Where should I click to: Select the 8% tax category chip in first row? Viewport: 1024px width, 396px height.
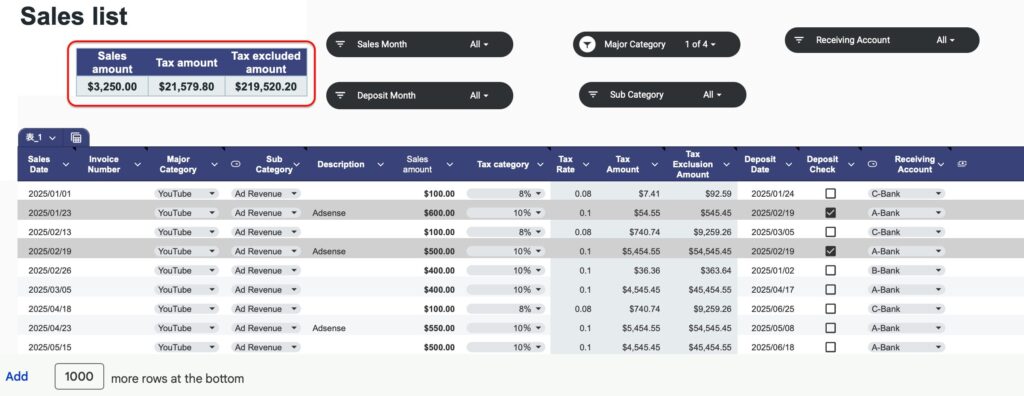tap(507, 193)
